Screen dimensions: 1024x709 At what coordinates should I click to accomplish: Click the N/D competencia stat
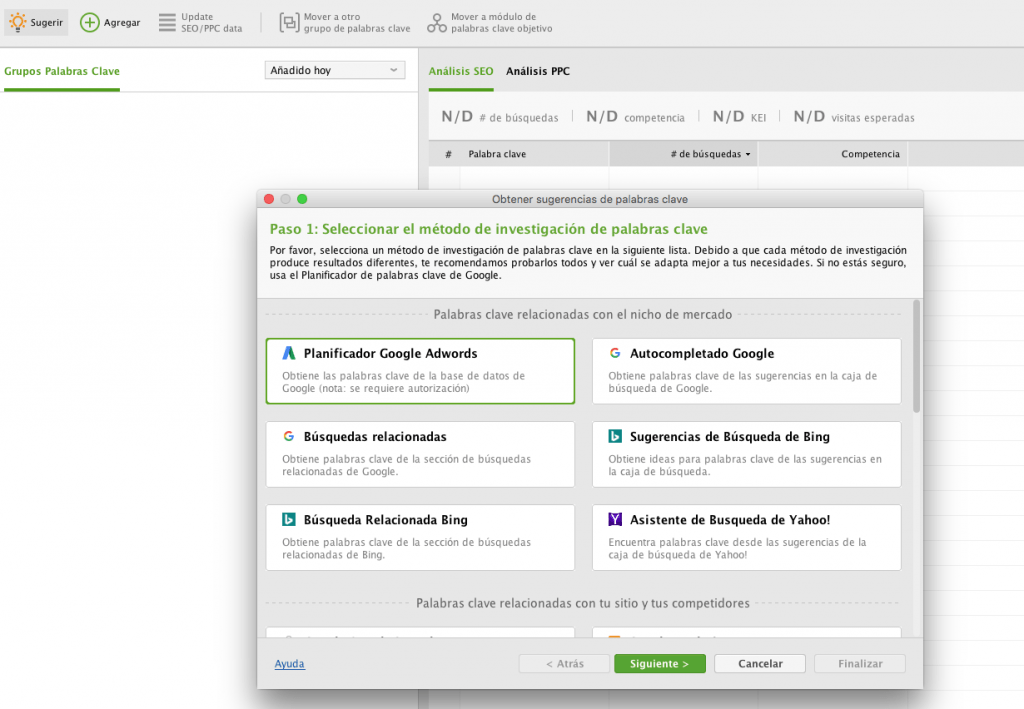pos(635,117)
